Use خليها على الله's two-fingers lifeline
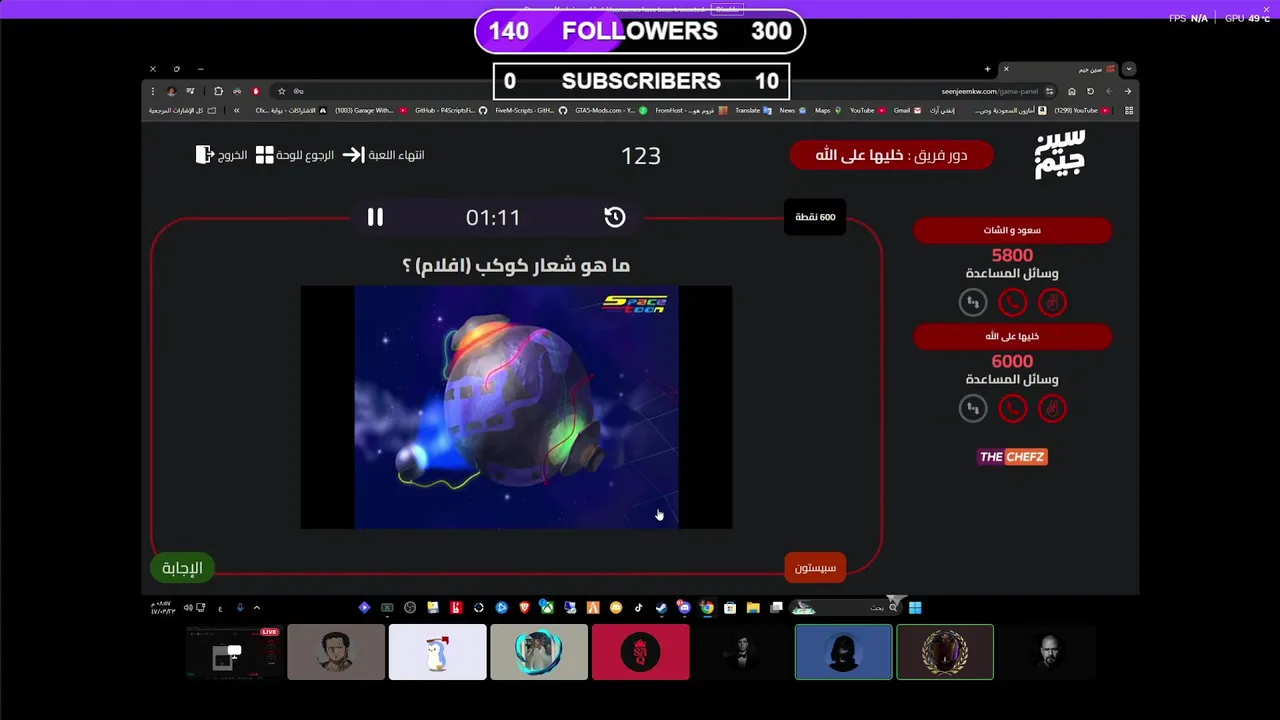 point(1051,408)
